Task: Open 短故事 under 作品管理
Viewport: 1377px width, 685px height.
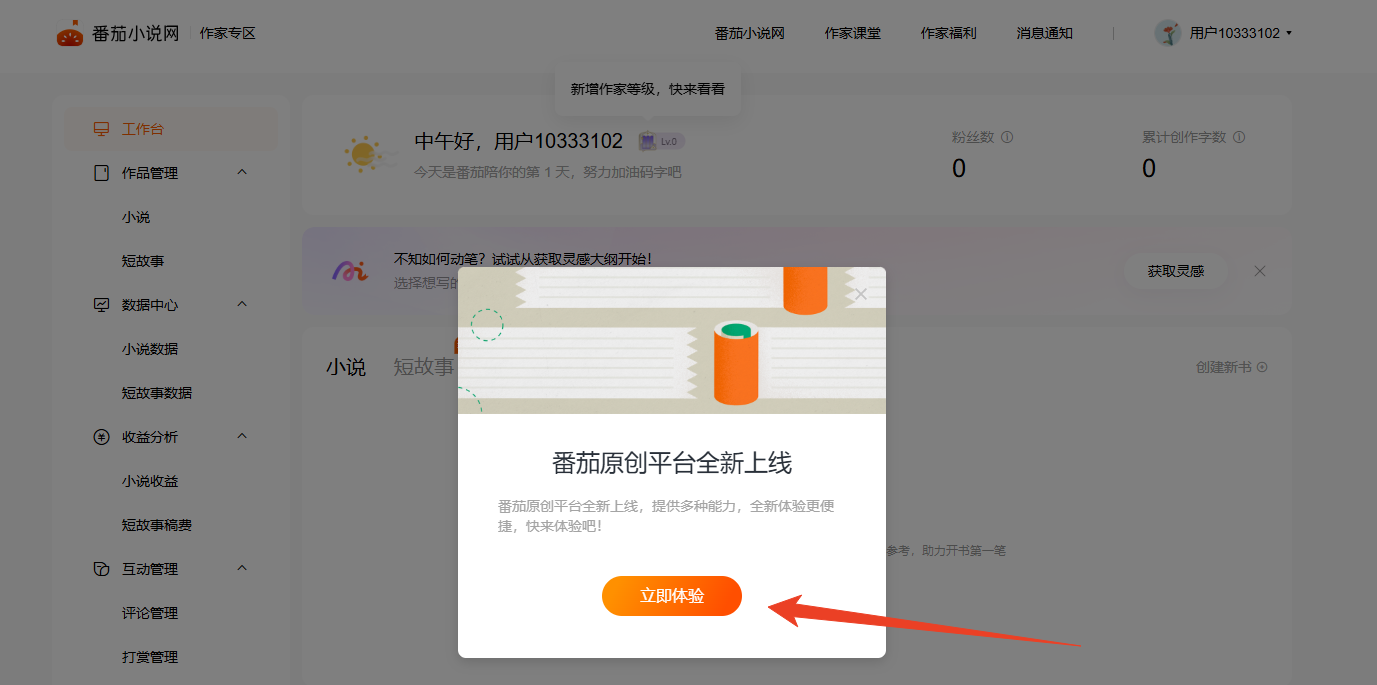Action: point(143,261)
